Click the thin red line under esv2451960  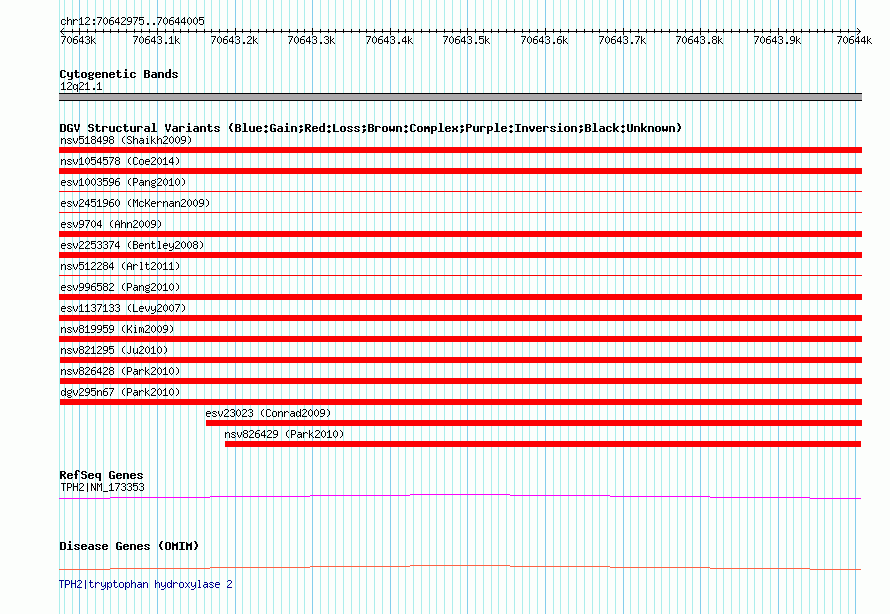[460, 213]
